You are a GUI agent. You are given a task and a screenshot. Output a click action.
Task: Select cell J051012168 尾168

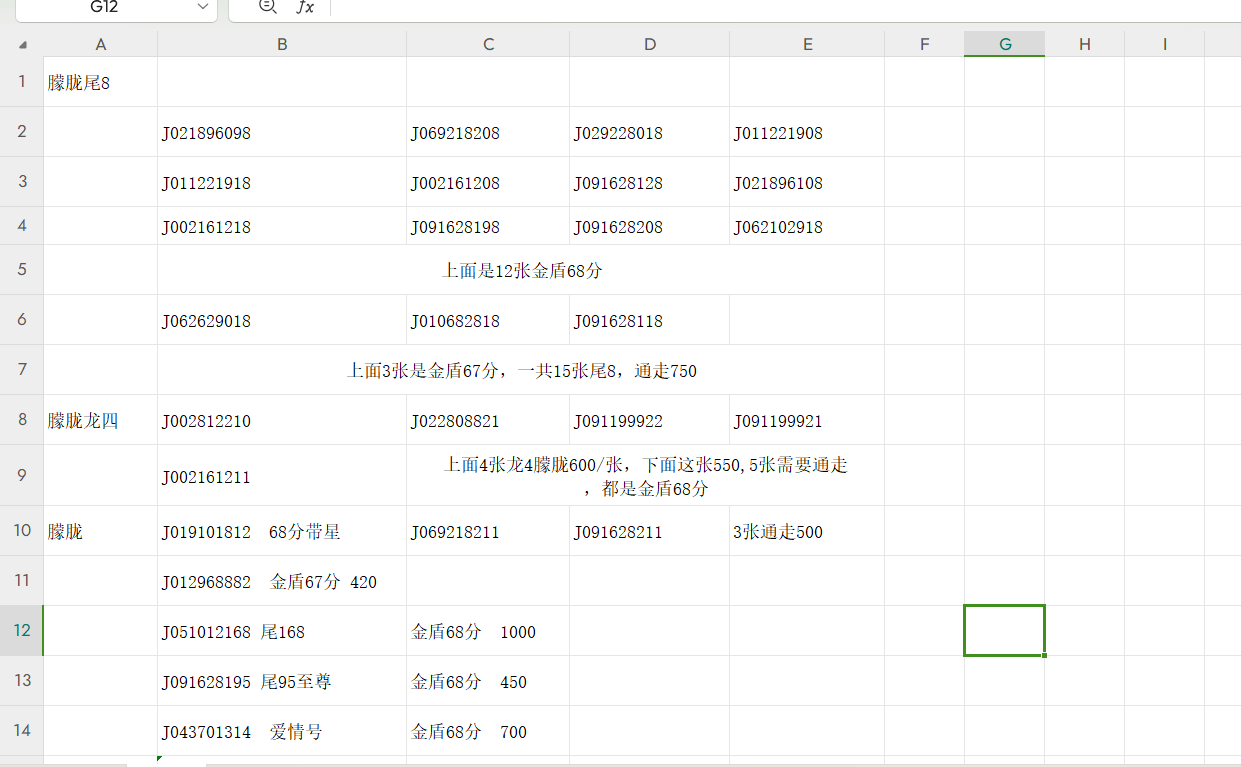pos(282,632)
